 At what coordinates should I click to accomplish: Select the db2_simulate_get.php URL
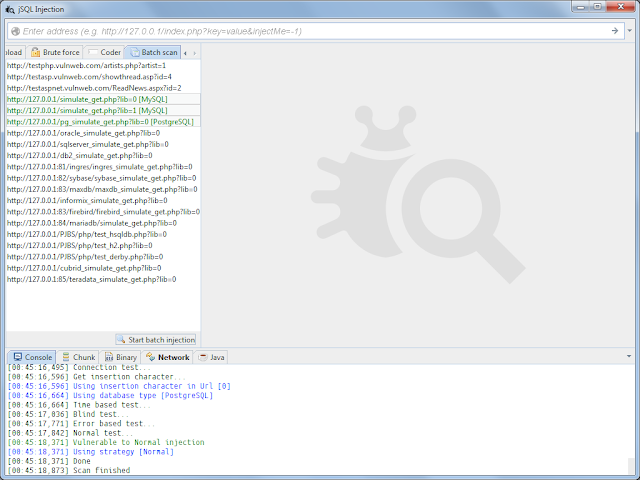103,156
